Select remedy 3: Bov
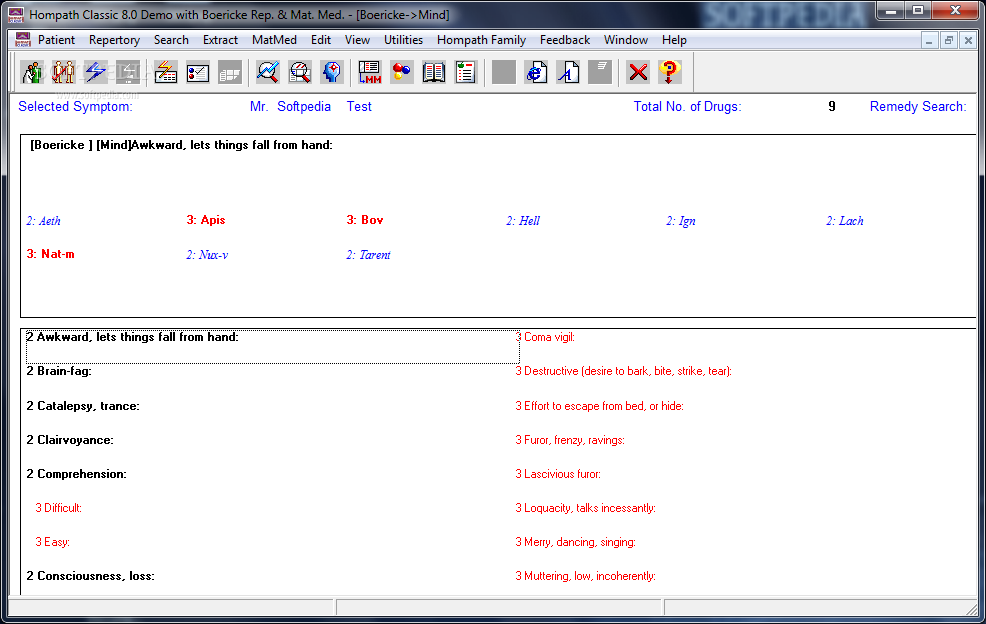986x624 pixels. click(365, 220)
